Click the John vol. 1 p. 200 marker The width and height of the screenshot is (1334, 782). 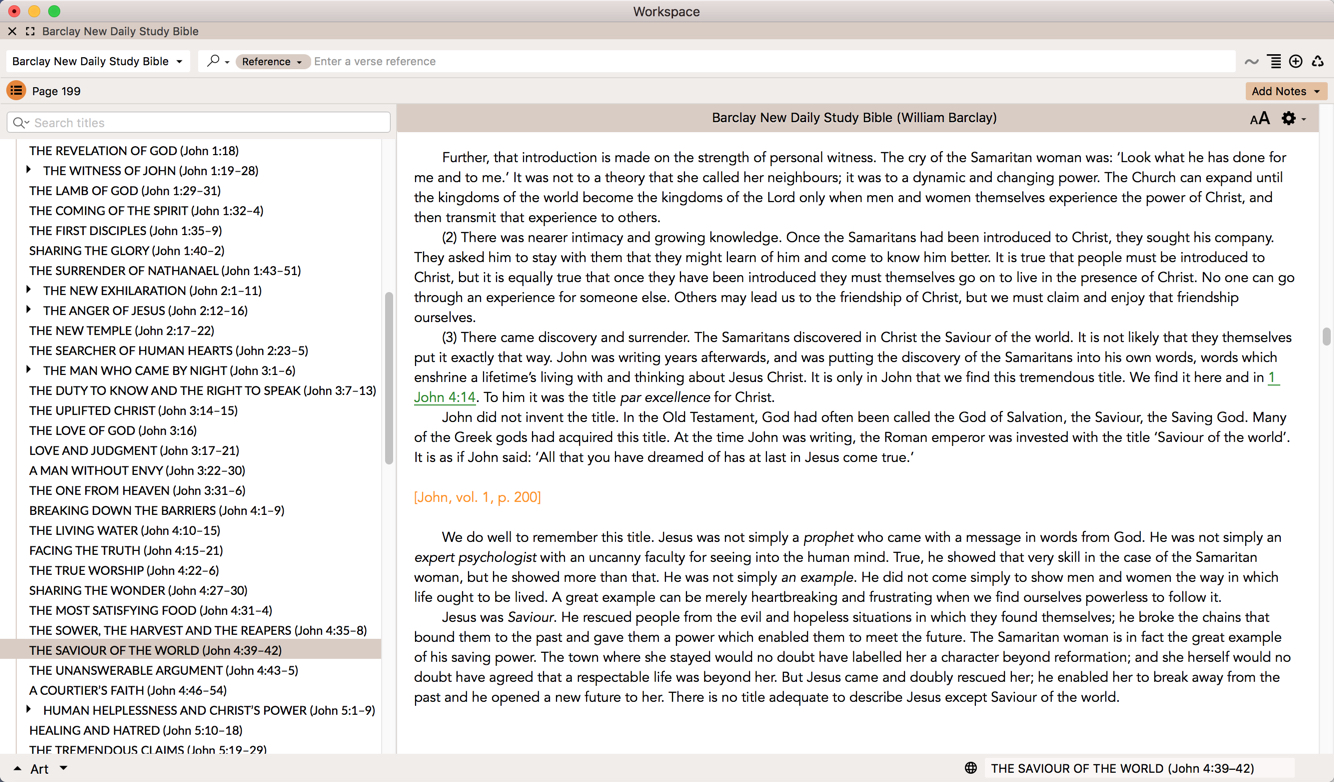(477, 497)
